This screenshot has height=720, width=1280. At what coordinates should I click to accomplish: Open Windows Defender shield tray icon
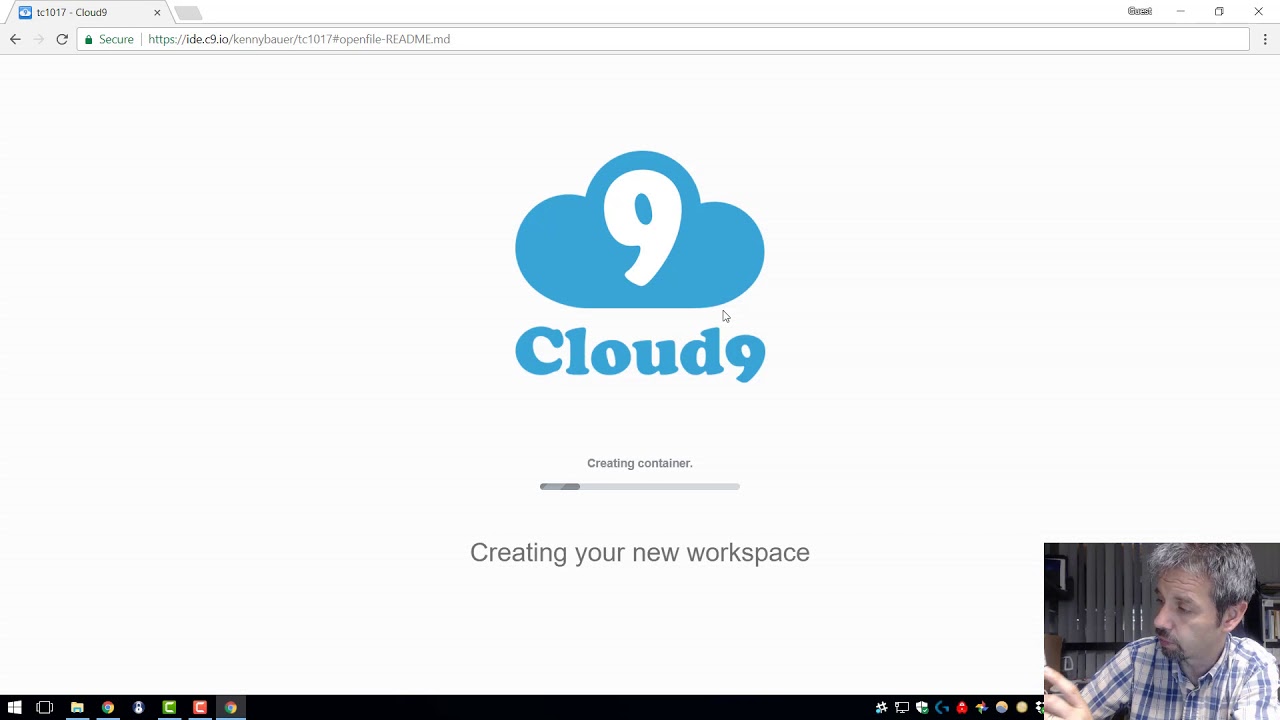point(922,708)
